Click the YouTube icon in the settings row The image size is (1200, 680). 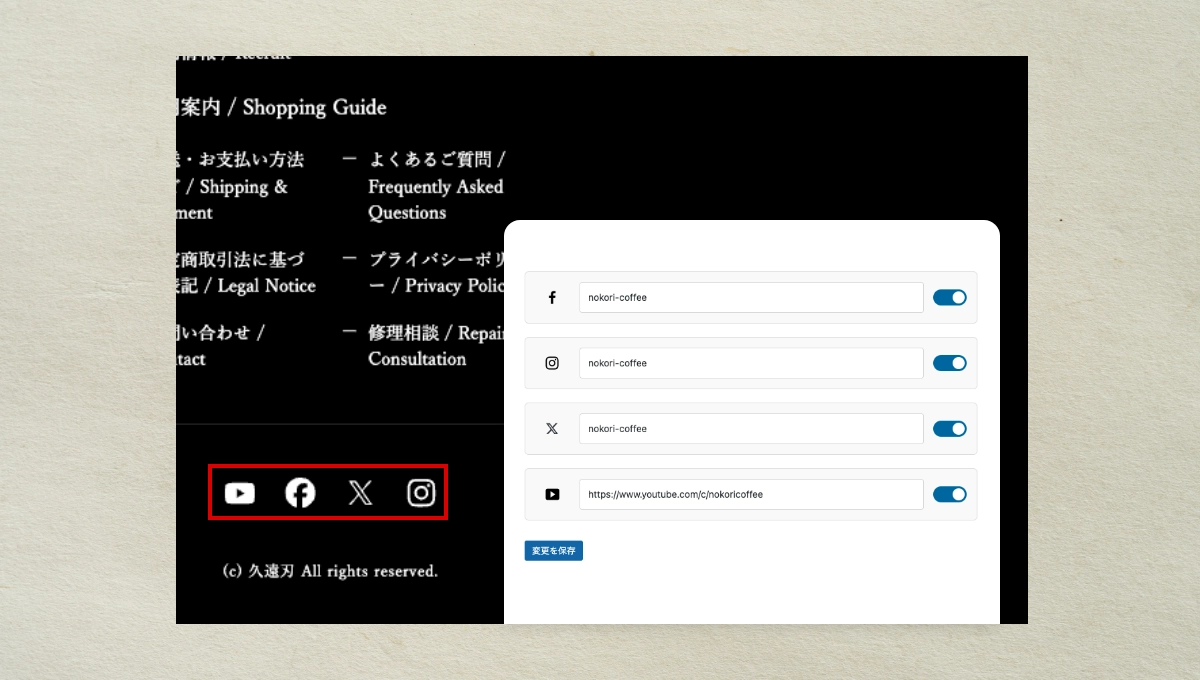tap(552, 494)
